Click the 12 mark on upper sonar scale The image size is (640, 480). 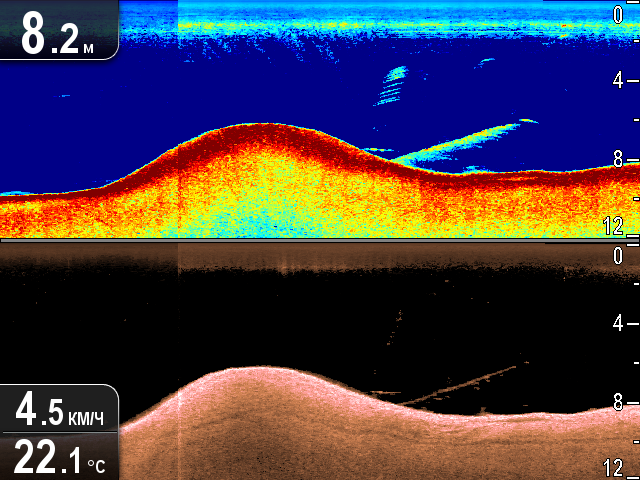pos(617,226)
